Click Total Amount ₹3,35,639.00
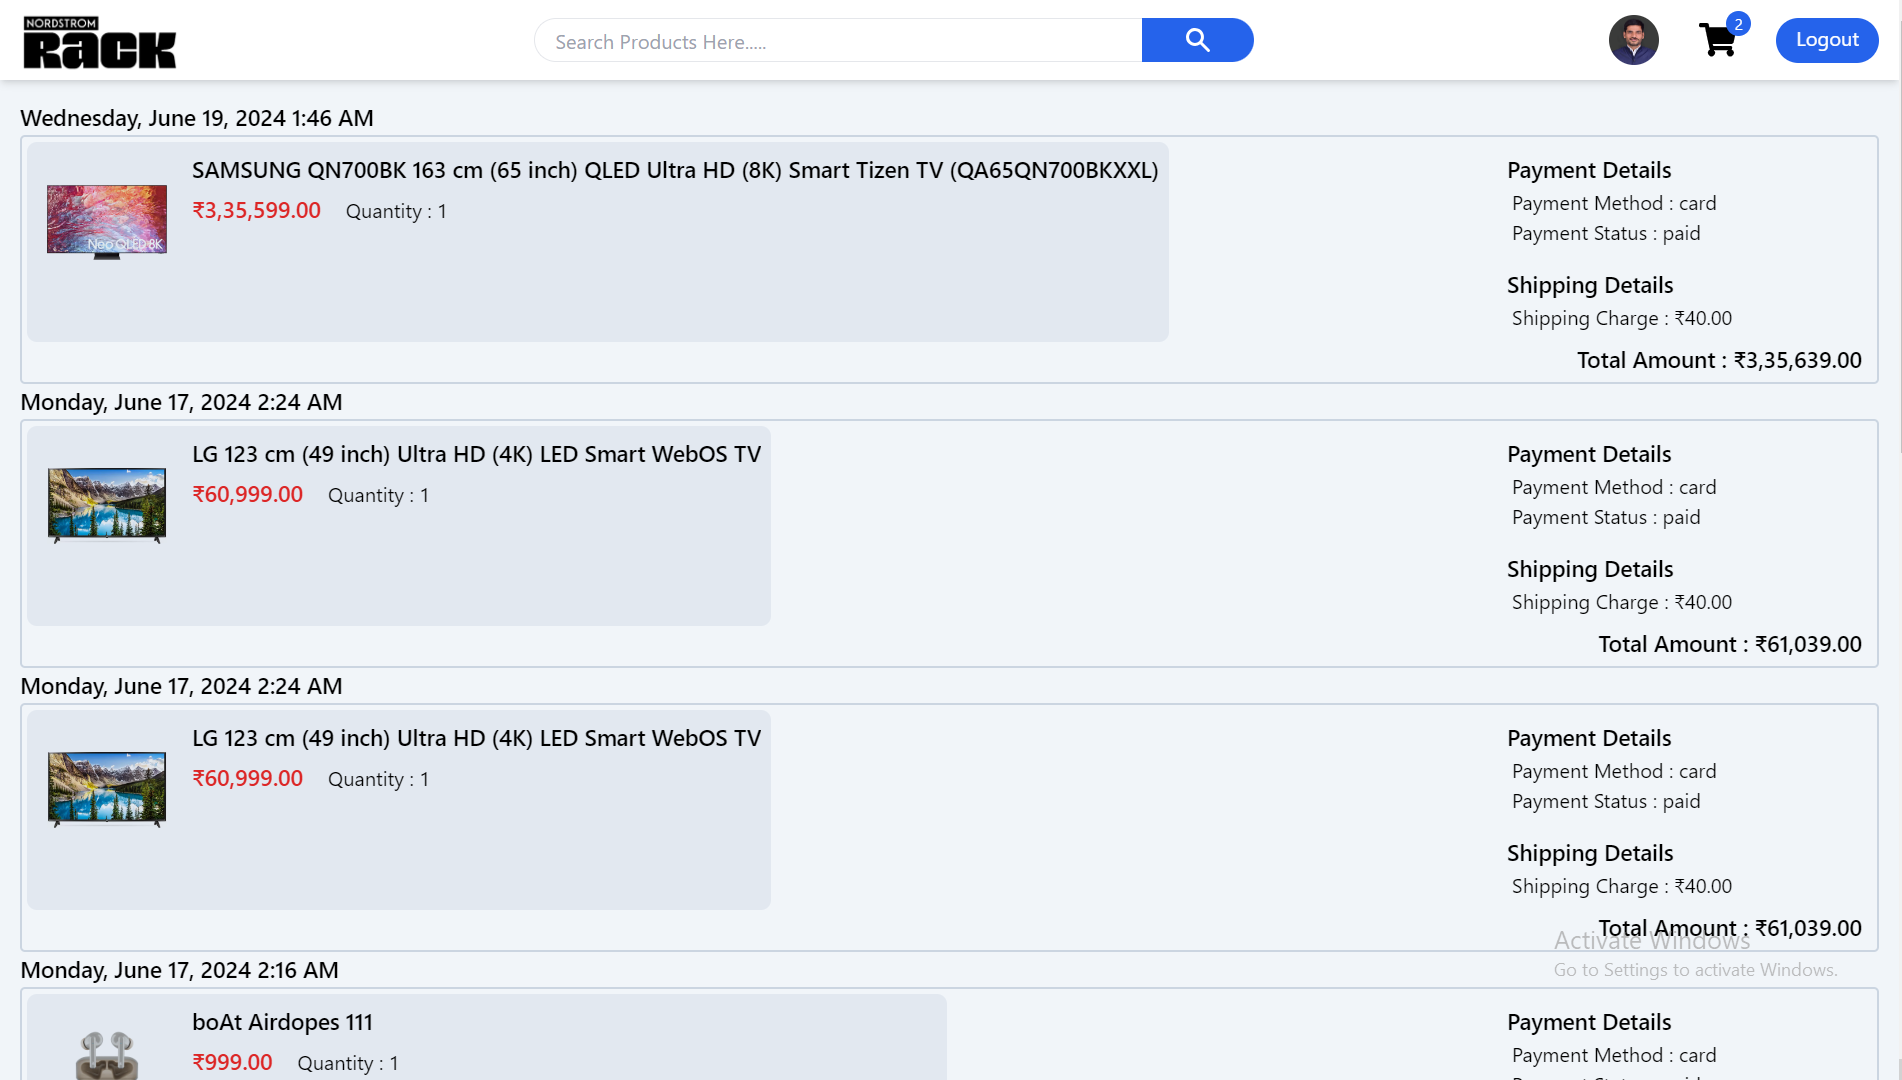1902x1080 pixels. point(1719,360)
